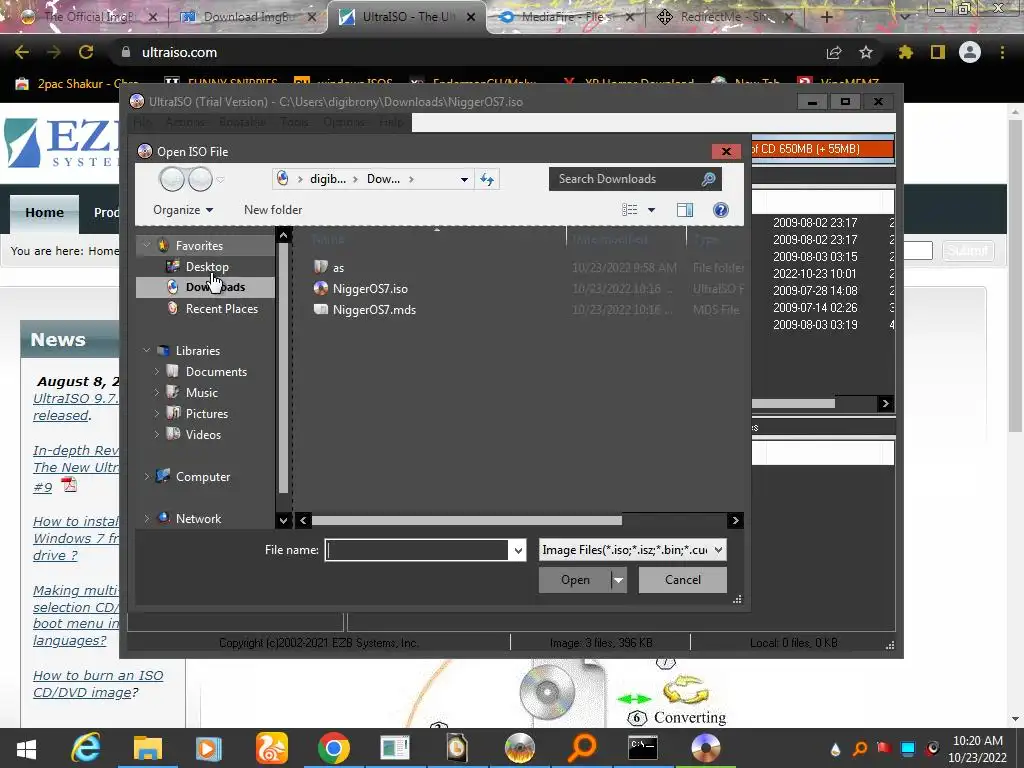Image resolution: width=1024 pixels, height=768 pixels.
Task: Expand the Pictures library node
Action: 157,413
